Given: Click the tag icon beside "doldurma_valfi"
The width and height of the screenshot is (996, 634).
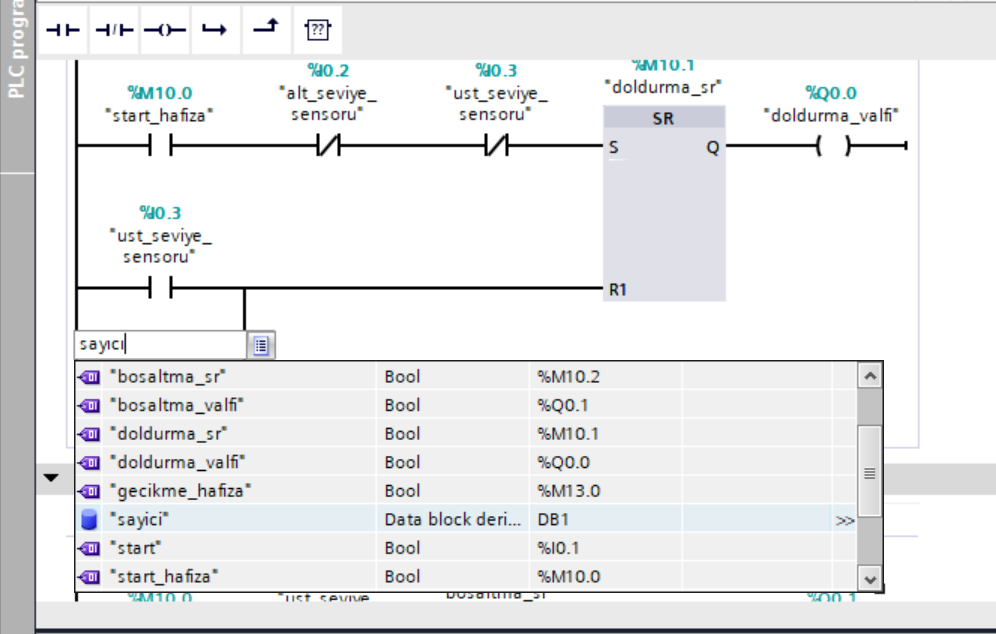Looking at the screenshot, I should (x=90, y=463).
